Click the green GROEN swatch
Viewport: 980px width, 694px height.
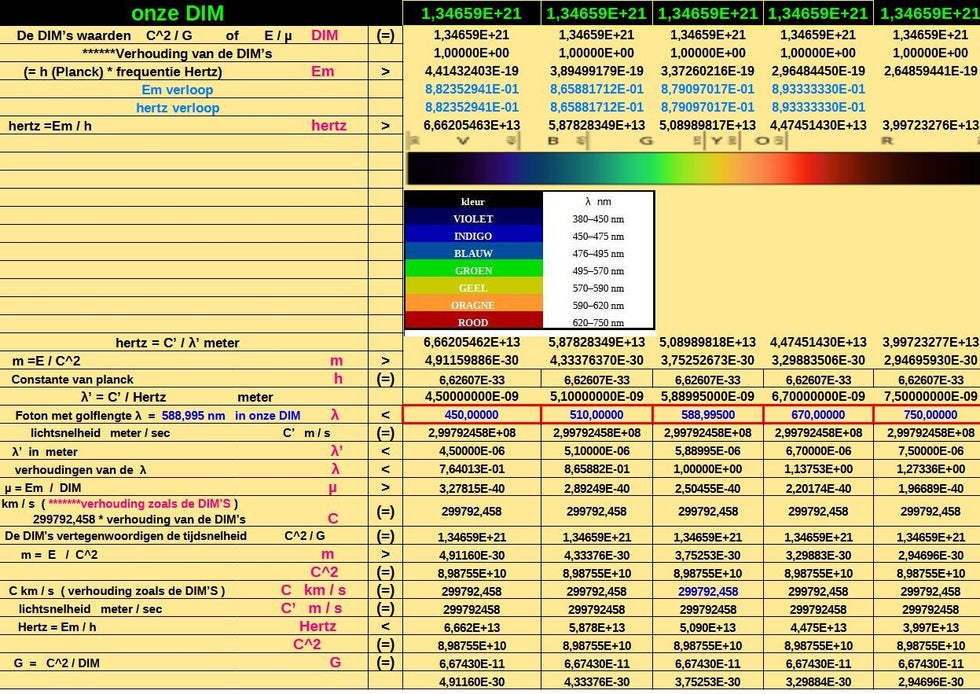(x=473, y=271)
